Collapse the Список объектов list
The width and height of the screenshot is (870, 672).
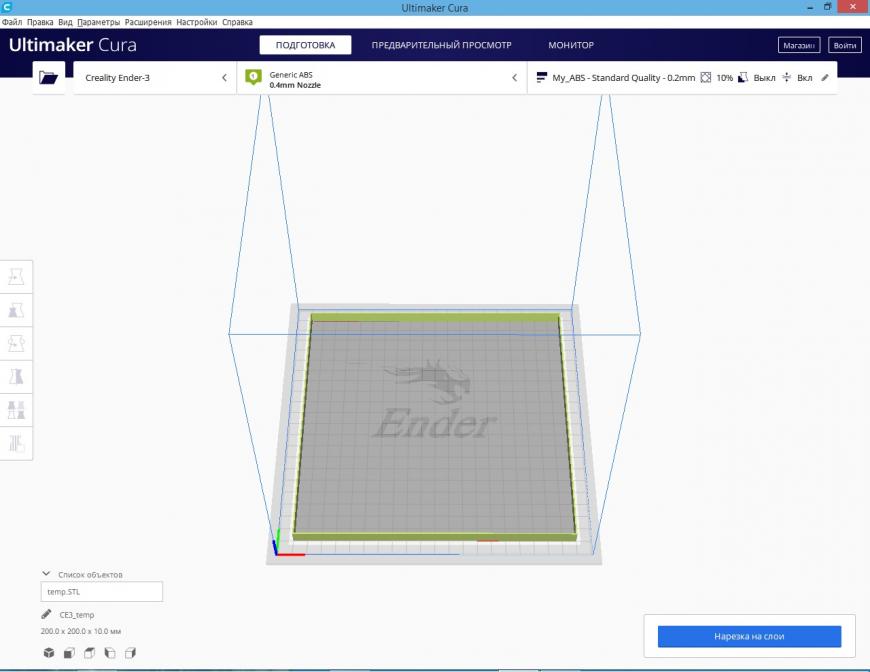(46, 574)
